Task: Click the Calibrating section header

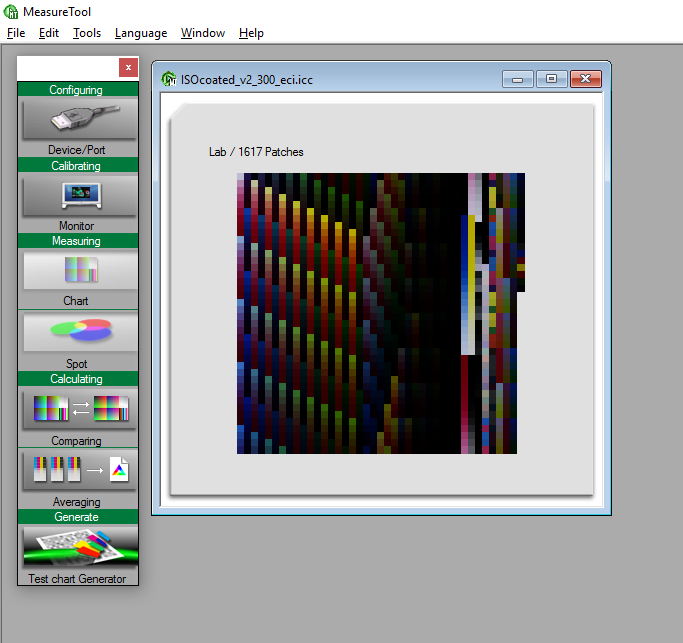Action: [x=78, y=166]
